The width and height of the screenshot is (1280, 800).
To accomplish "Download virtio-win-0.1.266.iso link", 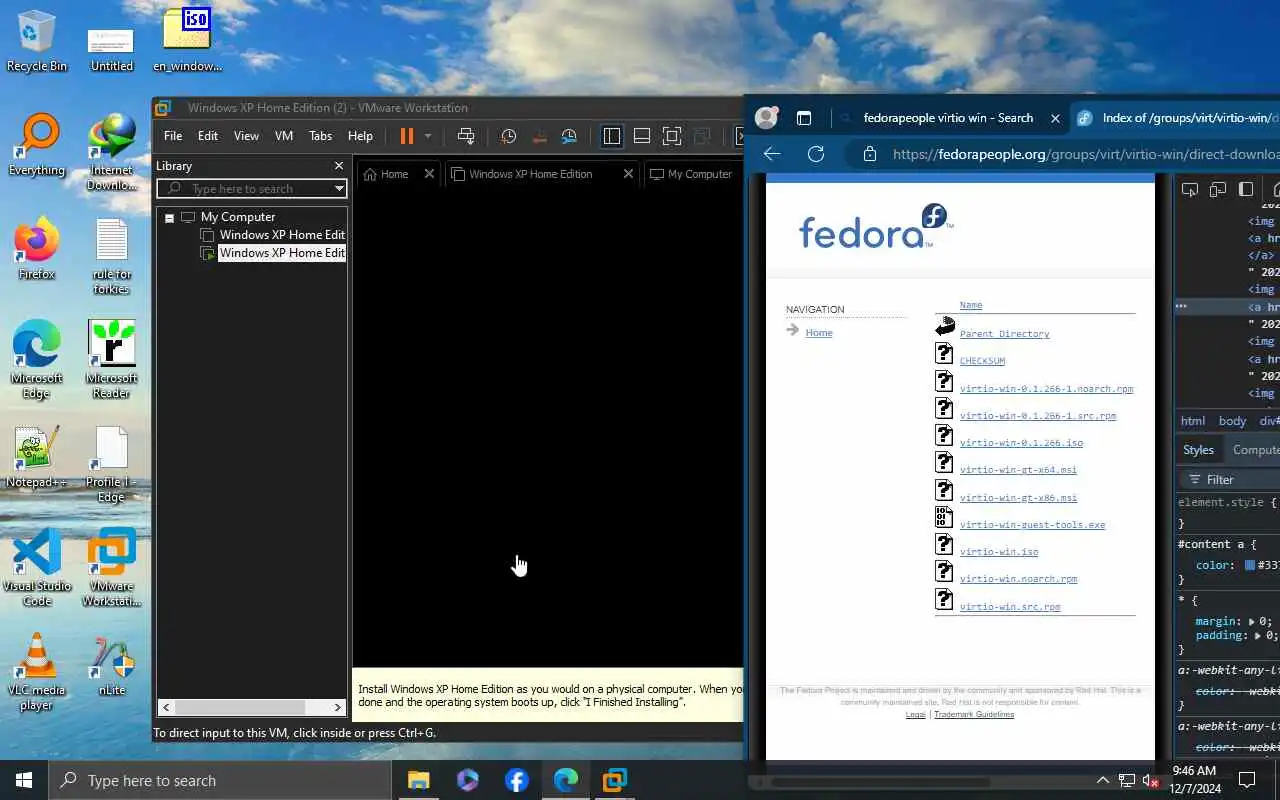I will tap(1021, 443).
